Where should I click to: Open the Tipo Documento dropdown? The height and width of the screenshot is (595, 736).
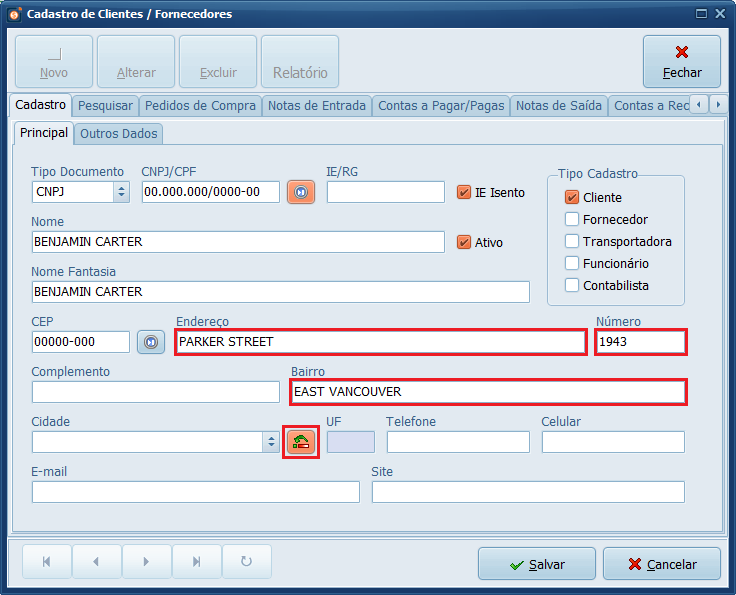point(121,192)
